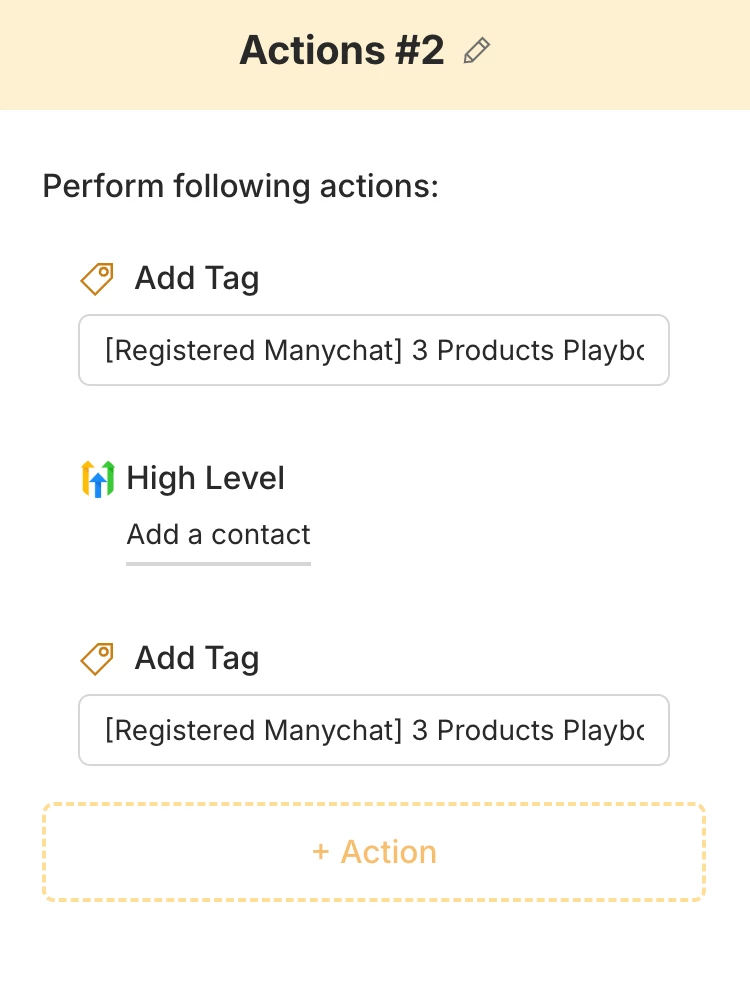Click the topmost 'Add Tag' label
Viewport: 750px width, 988px height.
coord(197,279)
